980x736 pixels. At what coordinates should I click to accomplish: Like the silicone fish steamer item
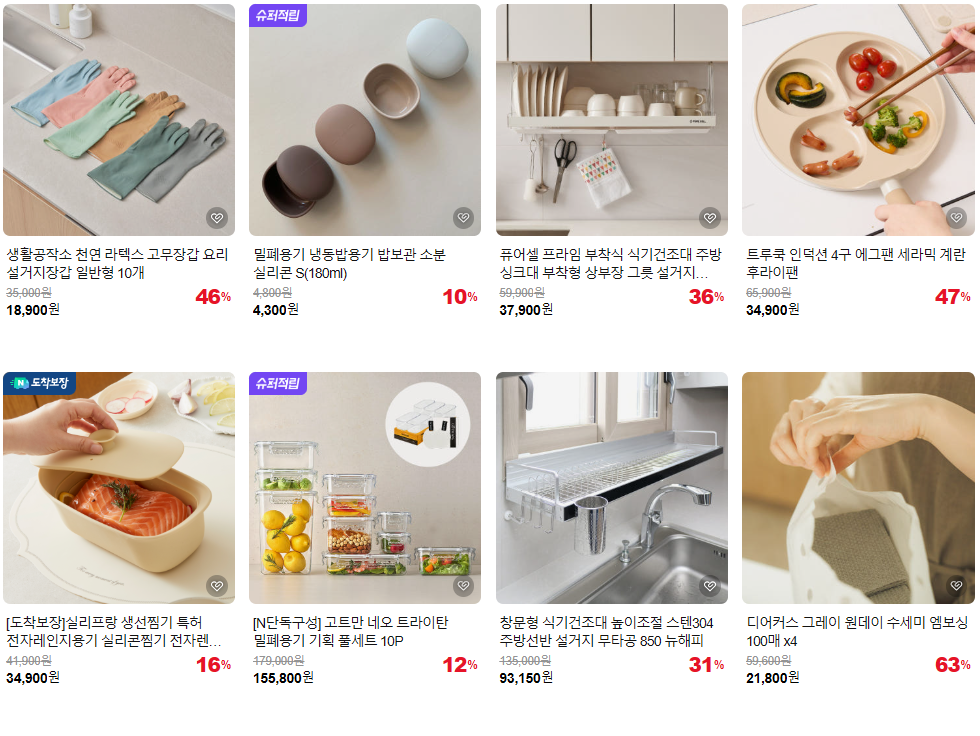pos(217,586)
